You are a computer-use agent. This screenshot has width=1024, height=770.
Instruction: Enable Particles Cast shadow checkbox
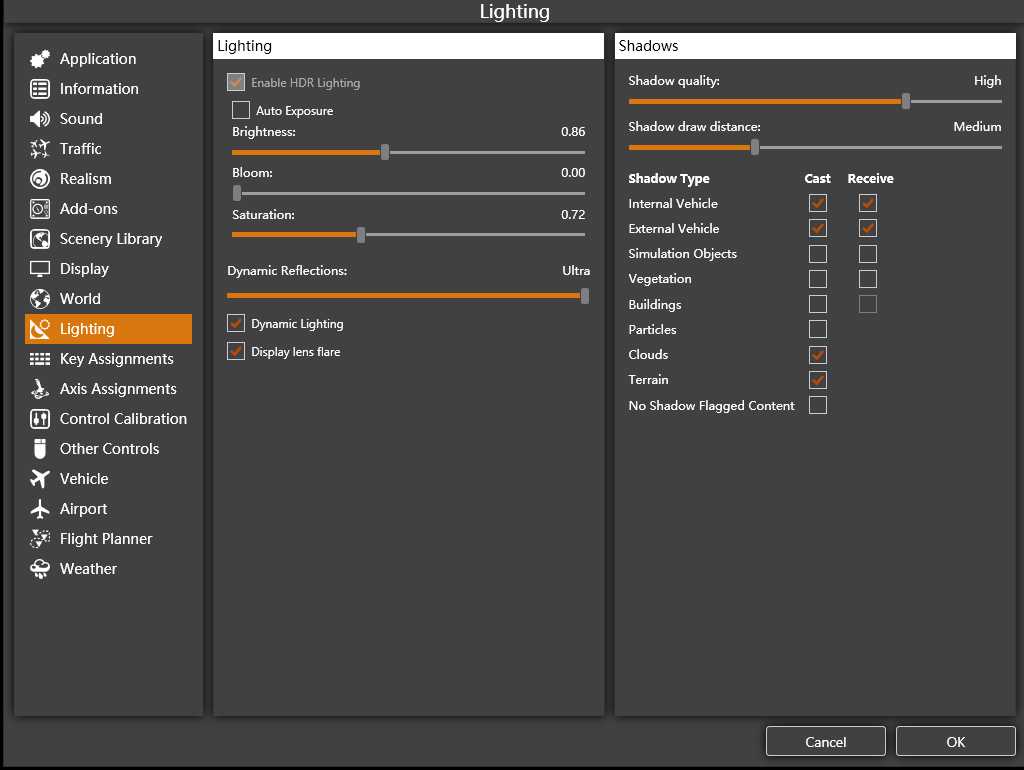point(818,329)
